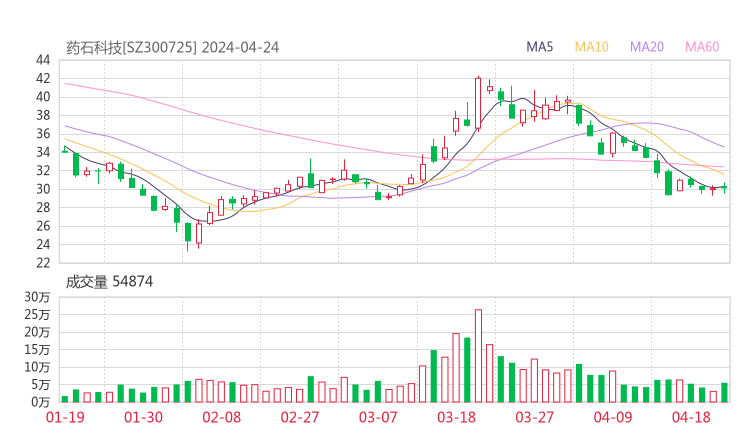740x440 pixels.
Task: Click the 成交量 54874 volume label
Action: (109, 282)
